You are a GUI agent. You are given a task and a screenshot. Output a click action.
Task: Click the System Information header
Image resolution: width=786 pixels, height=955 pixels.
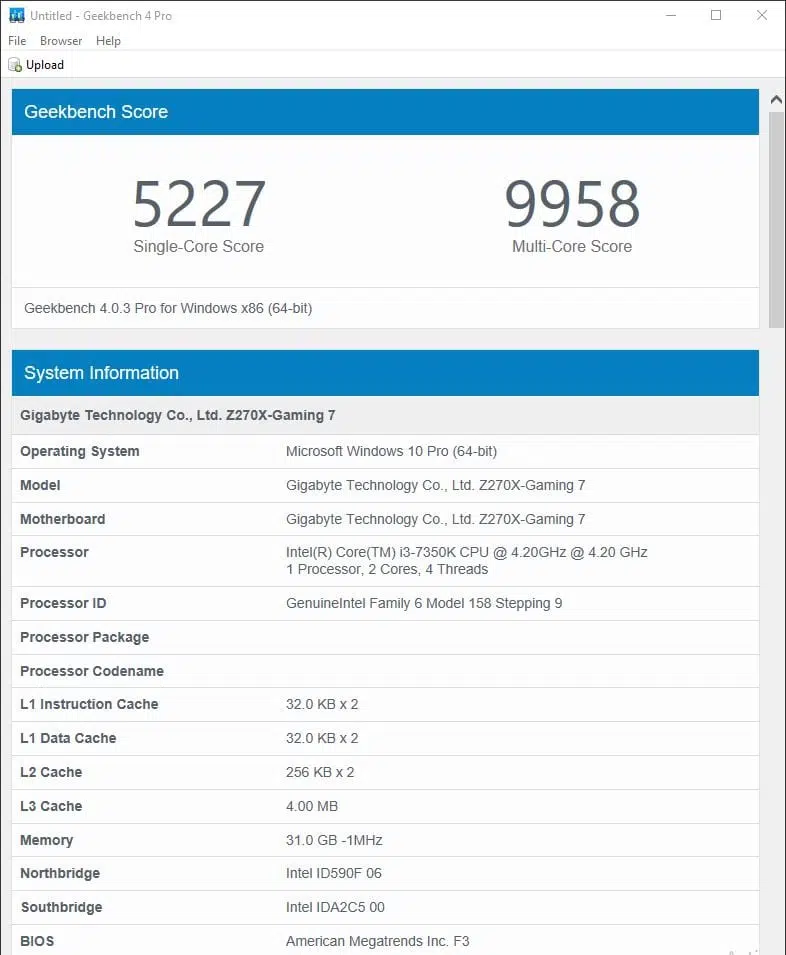(x=385, y=373)
